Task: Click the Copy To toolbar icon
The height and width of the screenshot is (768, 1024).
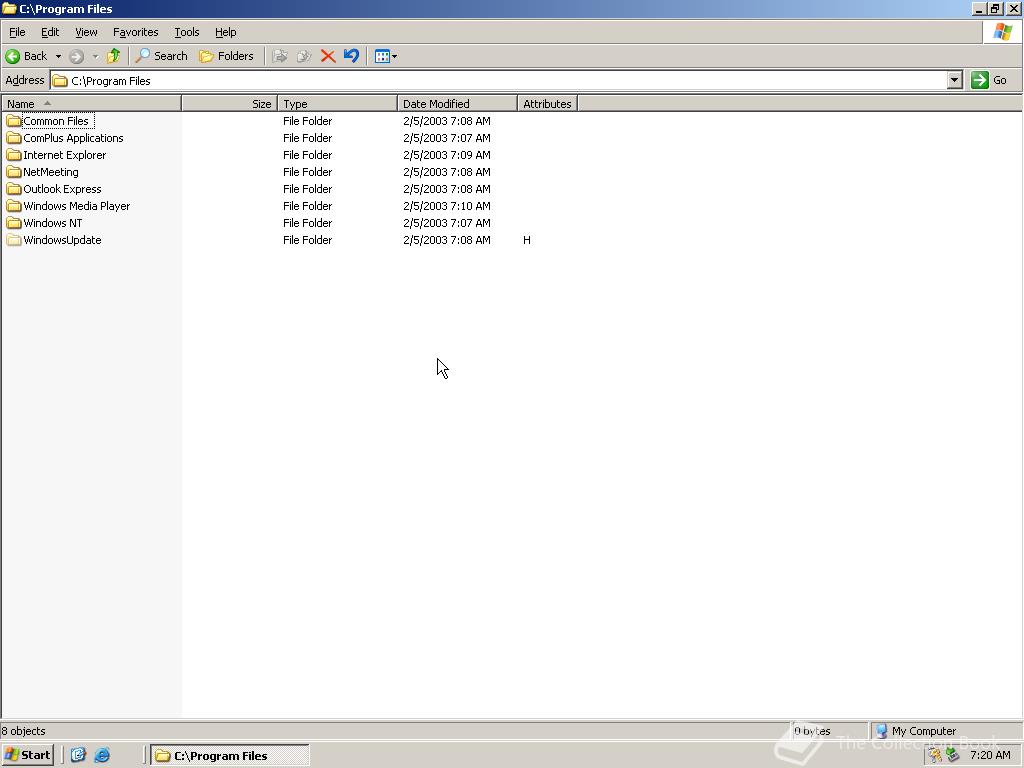Action: [304, 56]
